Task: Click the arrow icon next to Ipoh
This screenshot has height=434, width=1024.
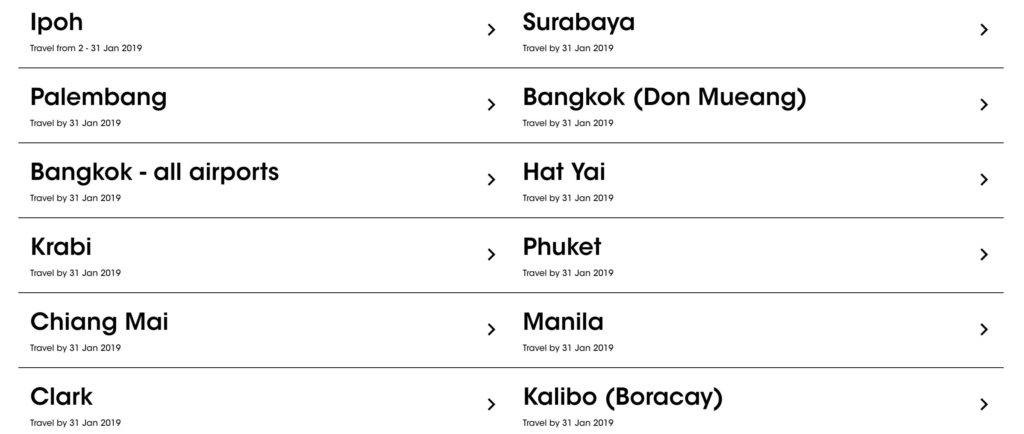Action: pyautogui.click(x=491, y=30)
